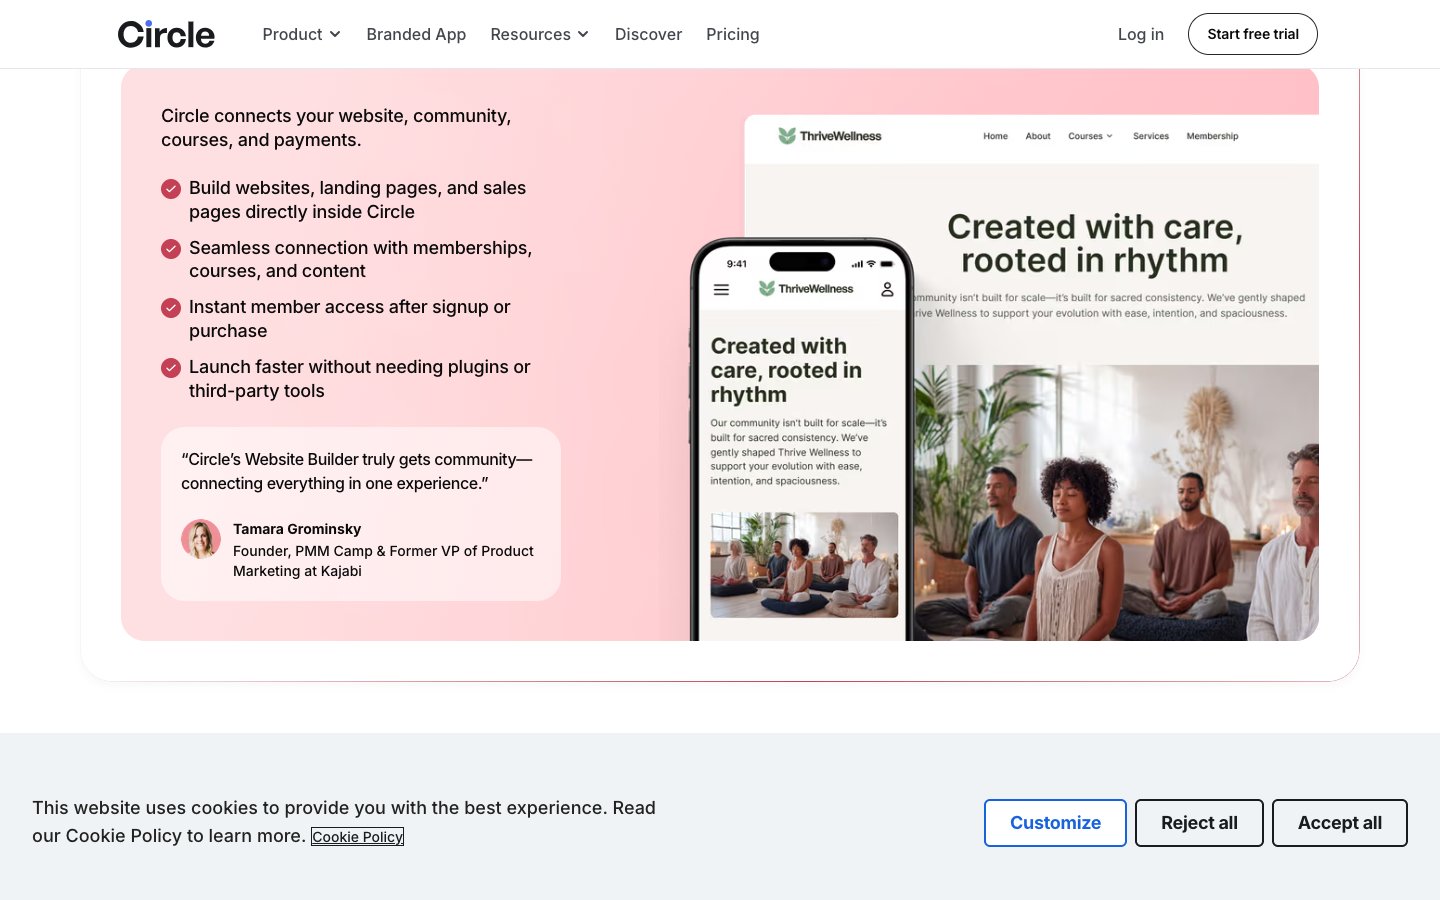Viewport: 1440px width, 900px height.
Task: Click the checkmark beside "Build websites" bullet
Action: pyautogui.click(x=171, y=189)
